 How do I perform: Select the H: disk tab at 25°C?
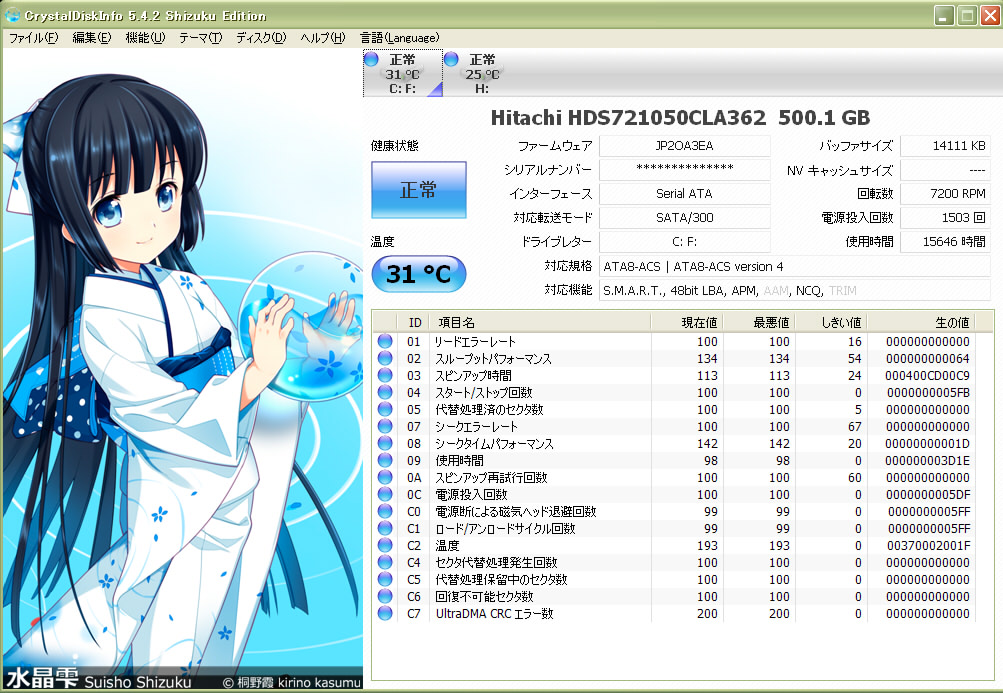point(482,73)
